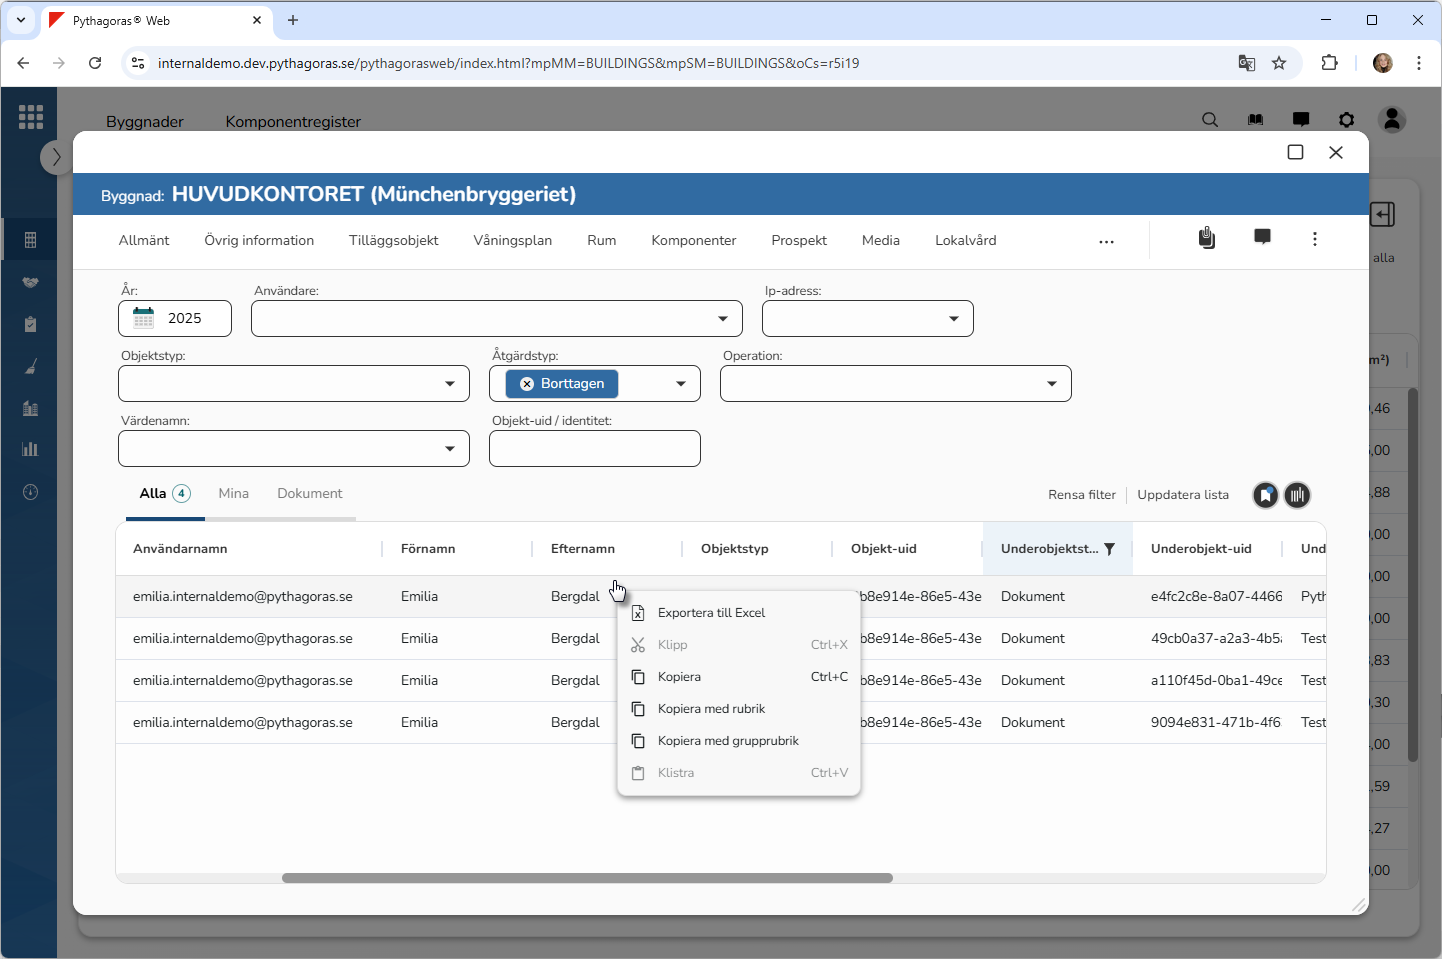This screenshot has width=1442, height=959.
Task: Expand the Ip-adress dropdown
Action: pos(953,319)
